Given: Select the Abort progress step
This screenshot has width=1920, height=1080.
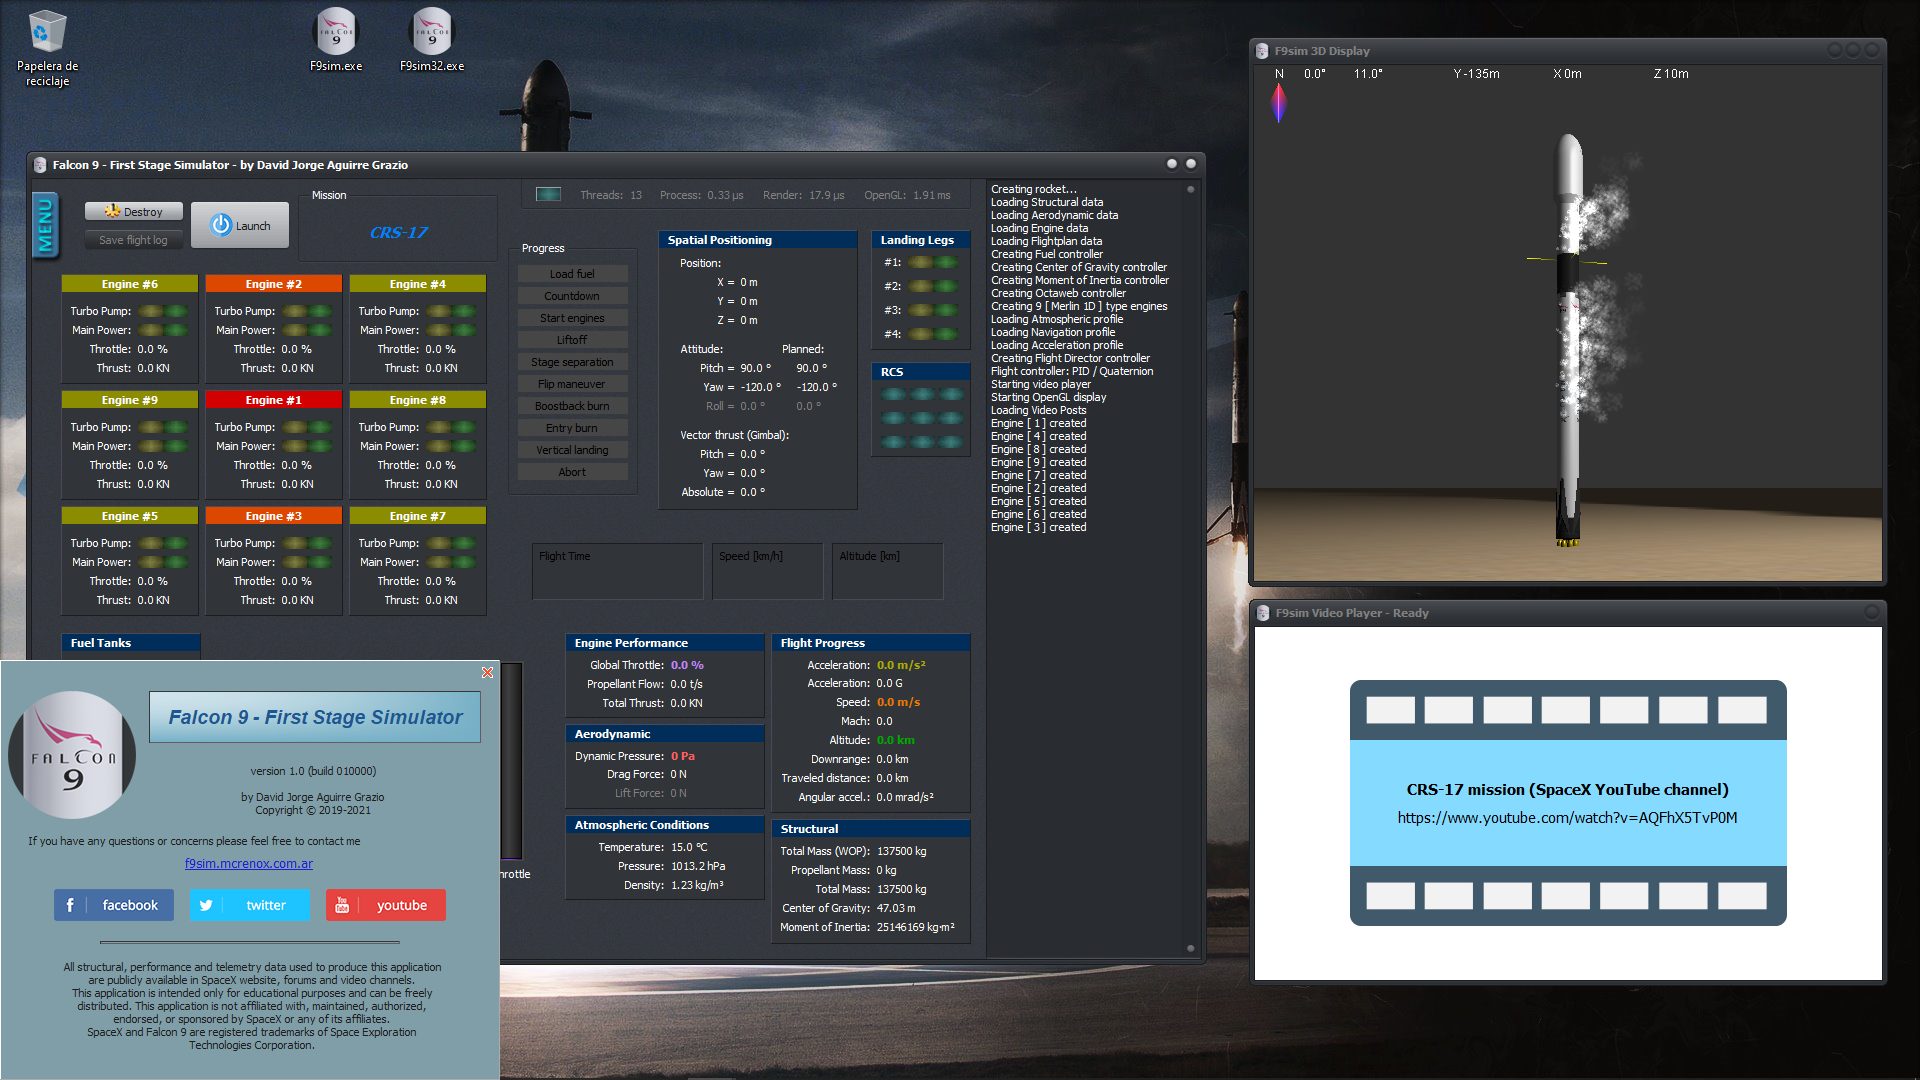Looking at the screenshot, I should pyautogui.click(x=572, y=472).
